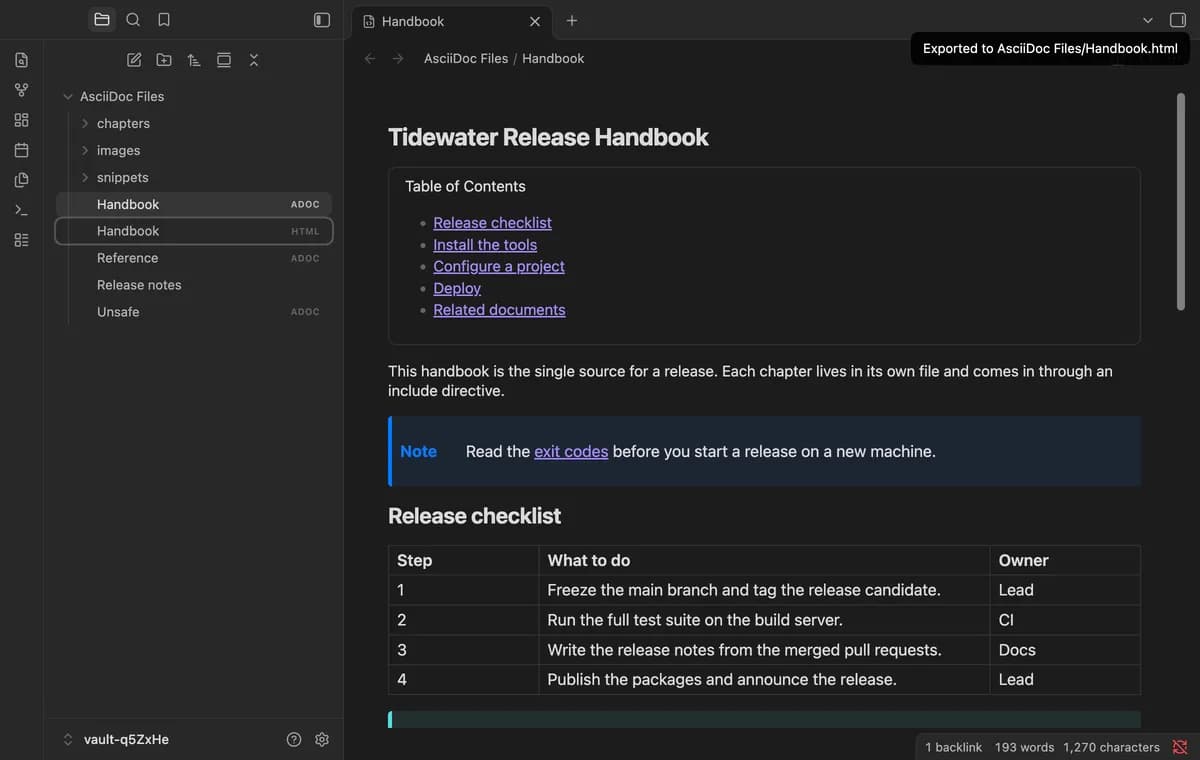This screenshot has height=760, width=1200.
Task: Create a new folder icon
Action: click(164, 60)
